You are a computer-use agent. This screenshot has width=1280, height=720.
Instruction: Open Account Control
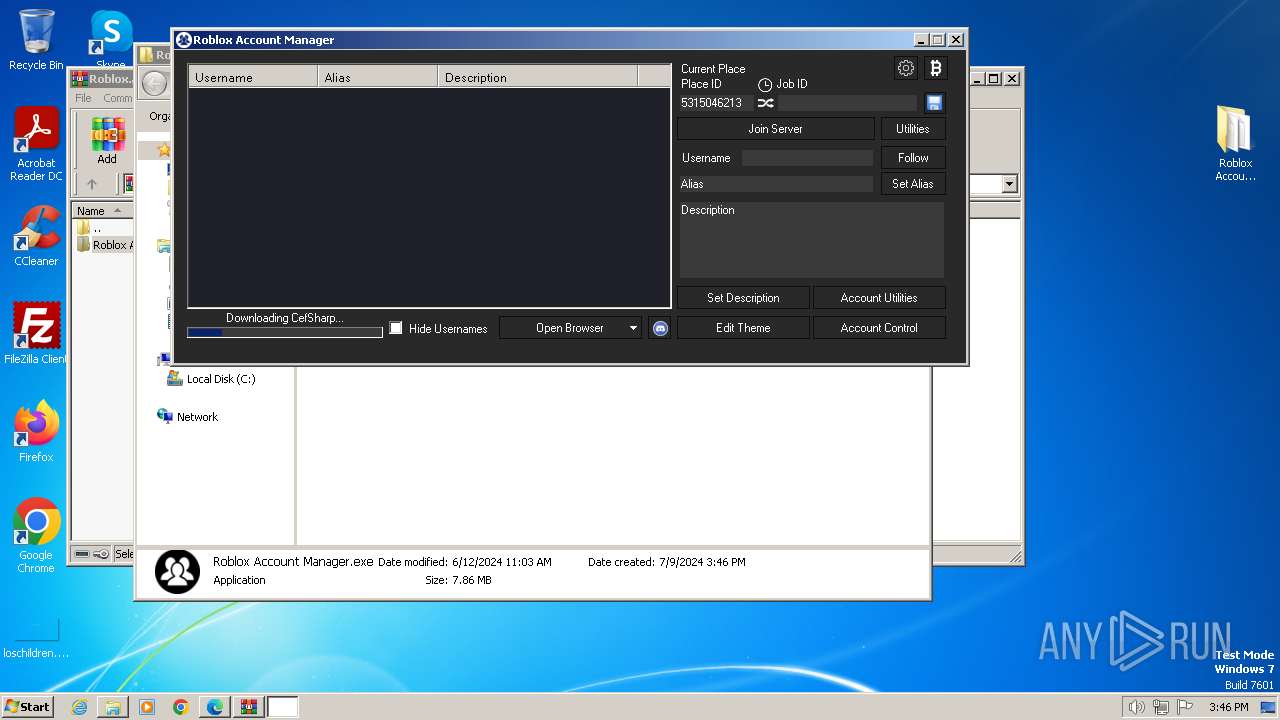pyautogui.click(x=879, y=328)
